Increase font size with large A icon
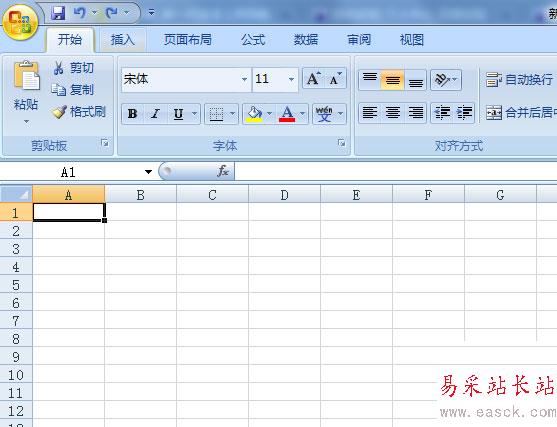 pos(313,79)
